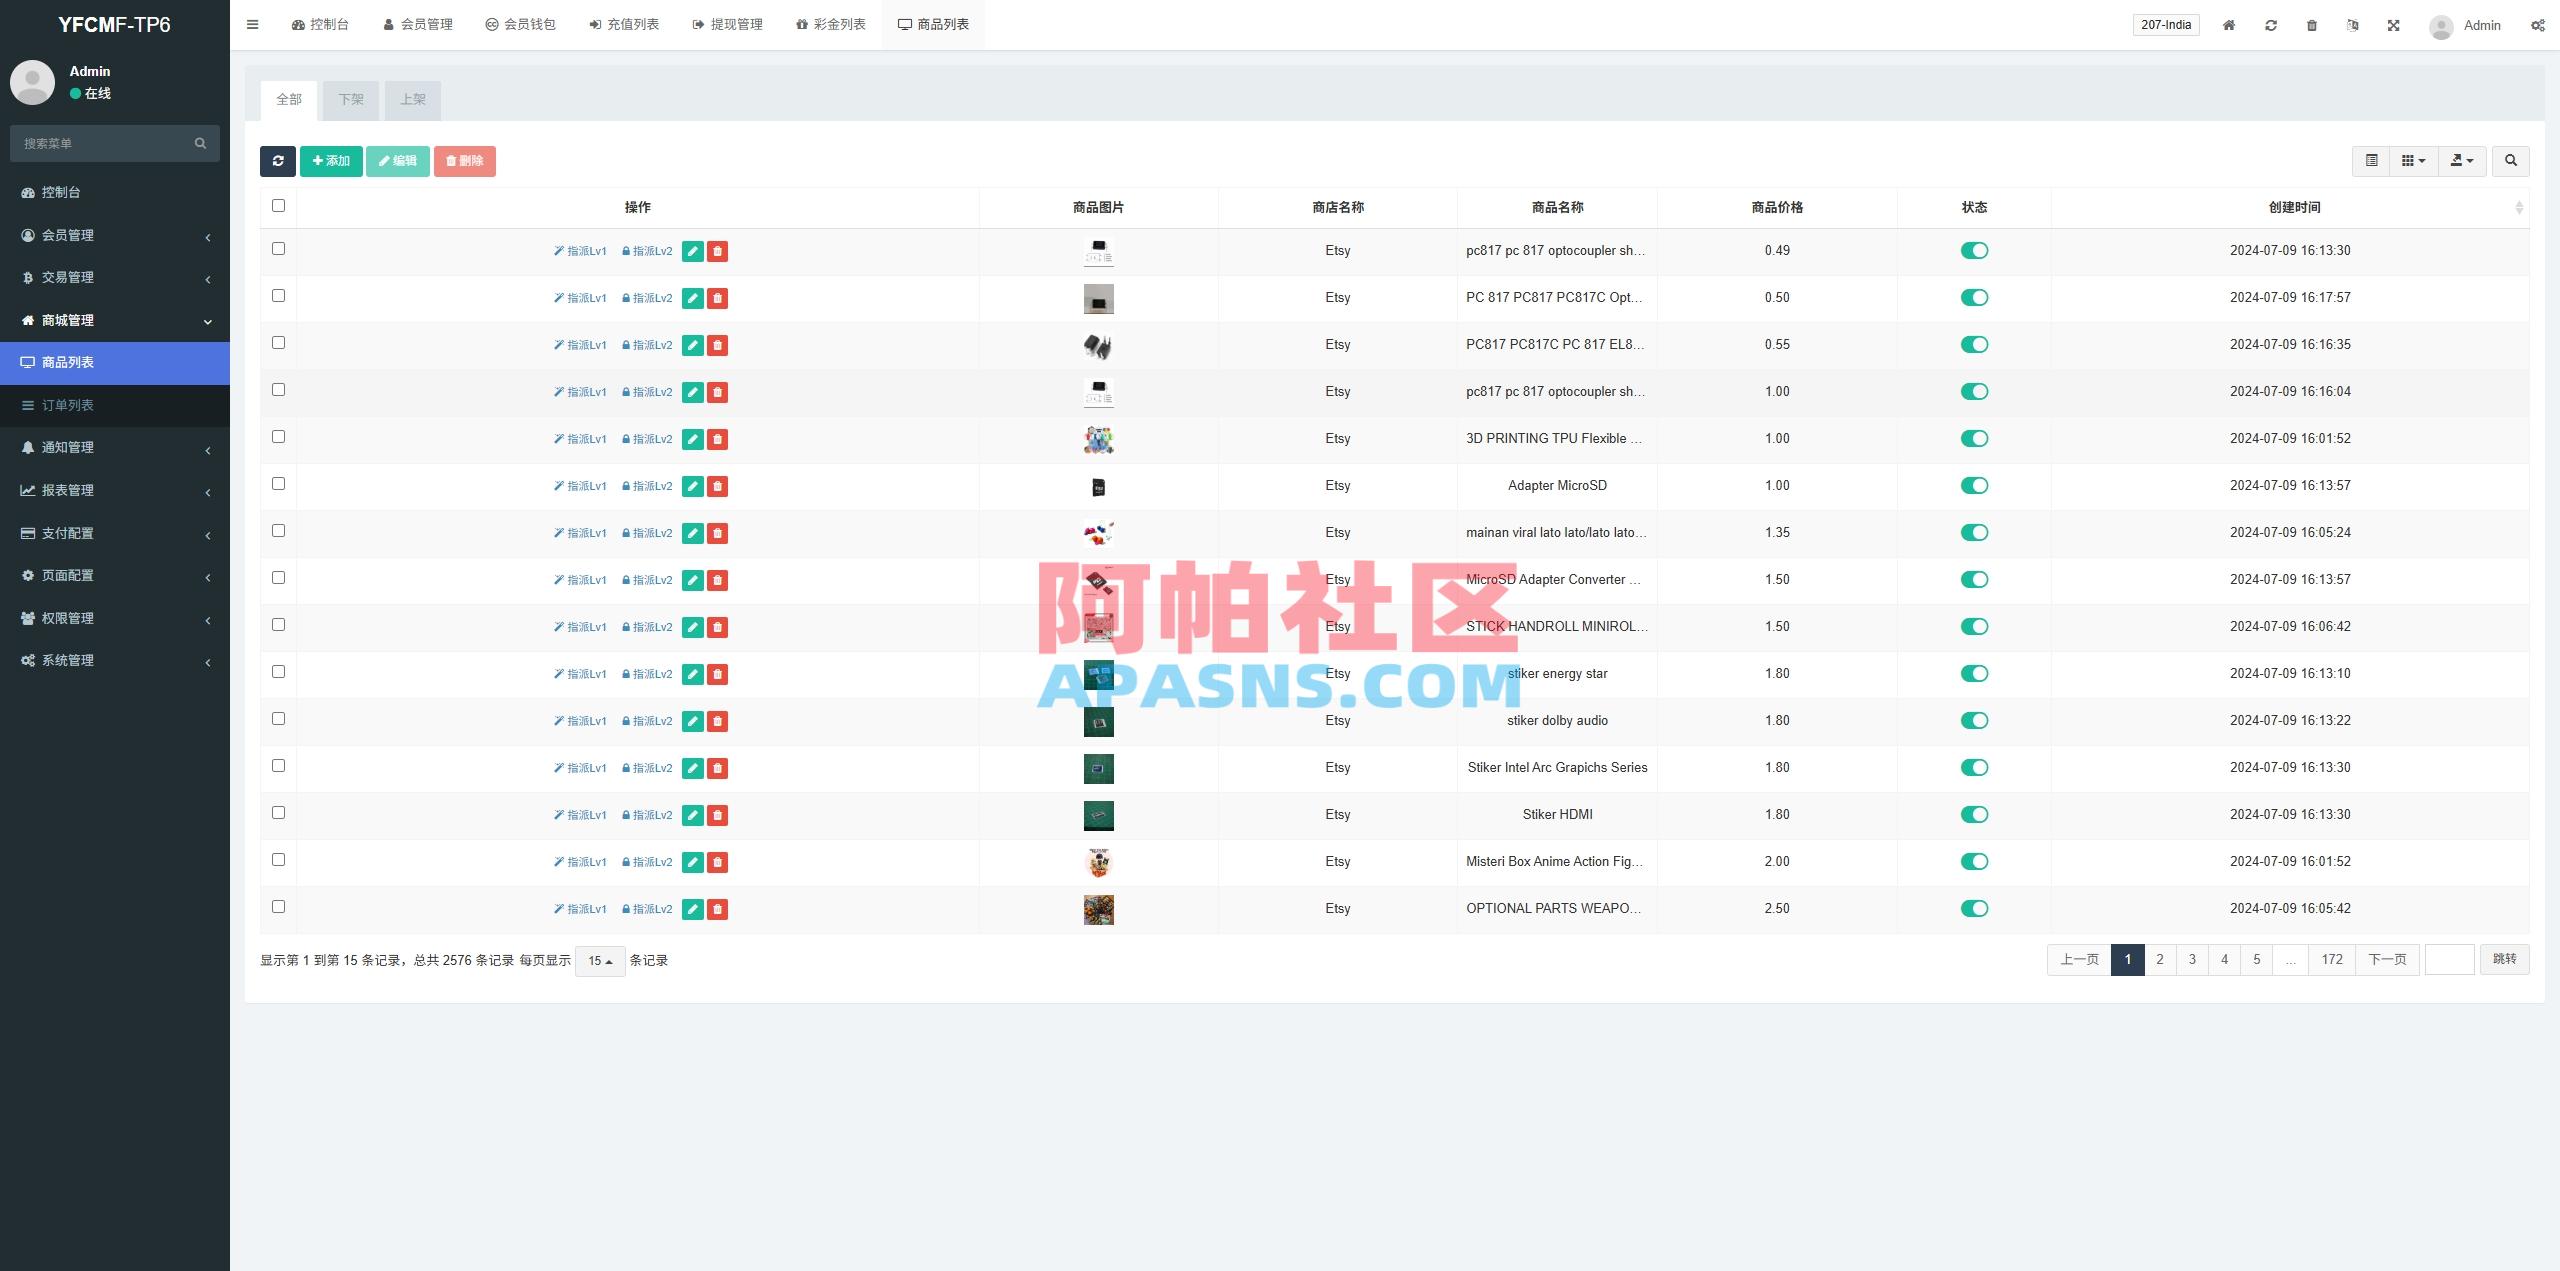Check the select-all checkbox in header

click(278, 206)
